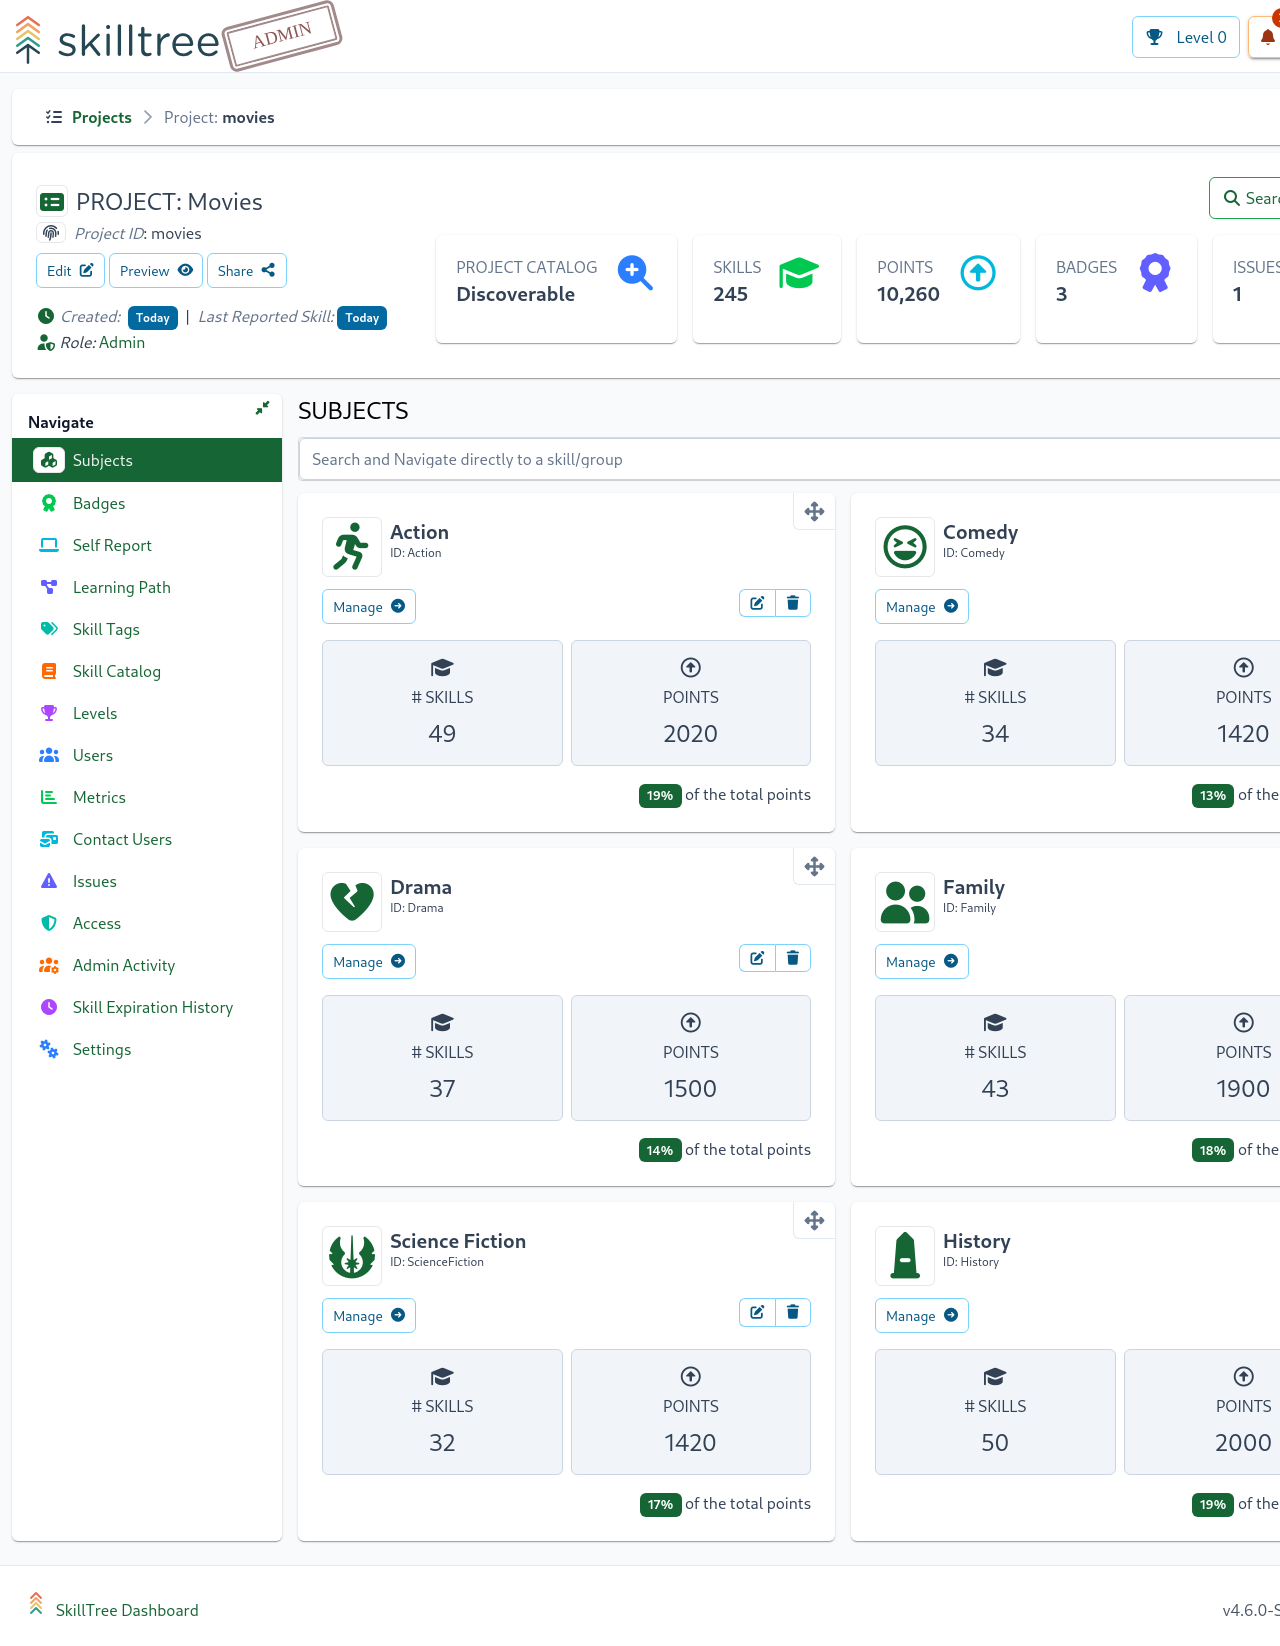Viewport: 1280px width, 1646px height.
Task: Click move icon on Drama card
Action: [x=814, y=866]
